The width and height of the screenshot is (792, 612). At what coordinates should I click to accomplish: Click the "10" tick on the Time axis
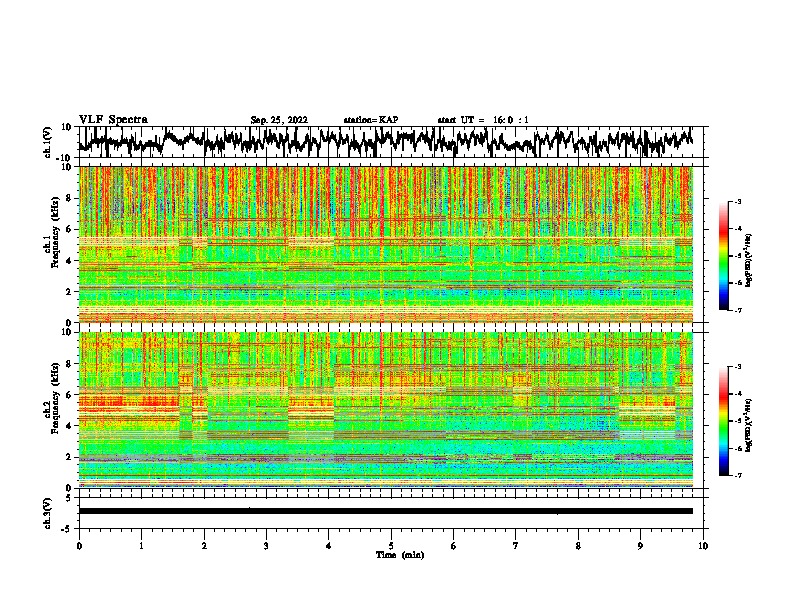pyautogui.click(x=703, y=546)
